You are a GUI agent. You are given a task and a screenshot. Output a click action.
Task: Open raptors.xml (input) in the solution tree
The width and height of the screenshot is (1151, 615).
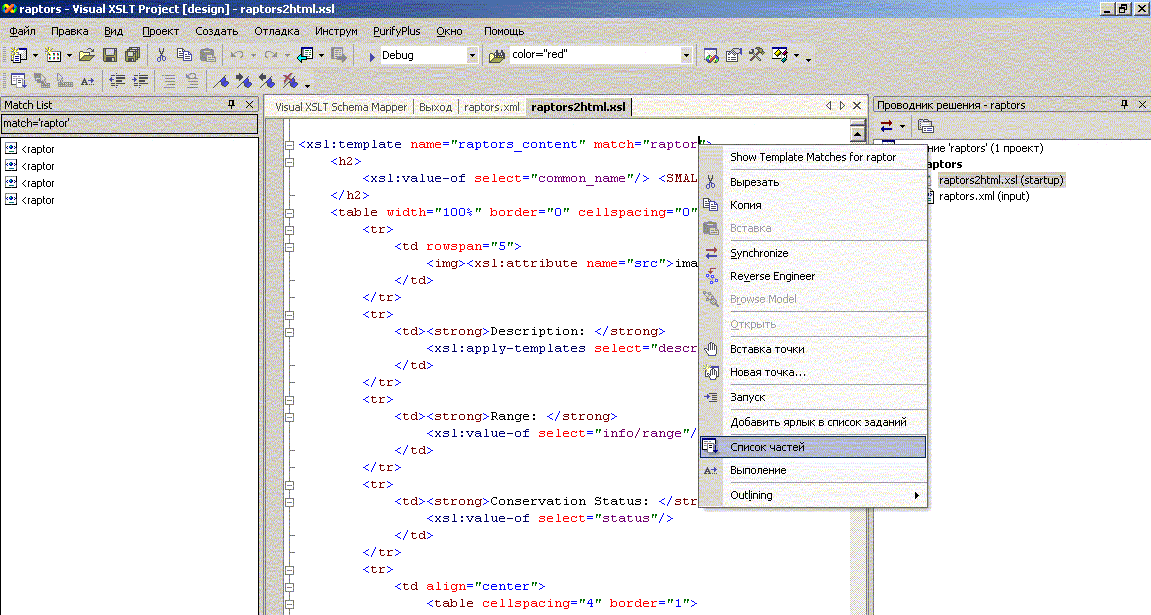point(983,196)
